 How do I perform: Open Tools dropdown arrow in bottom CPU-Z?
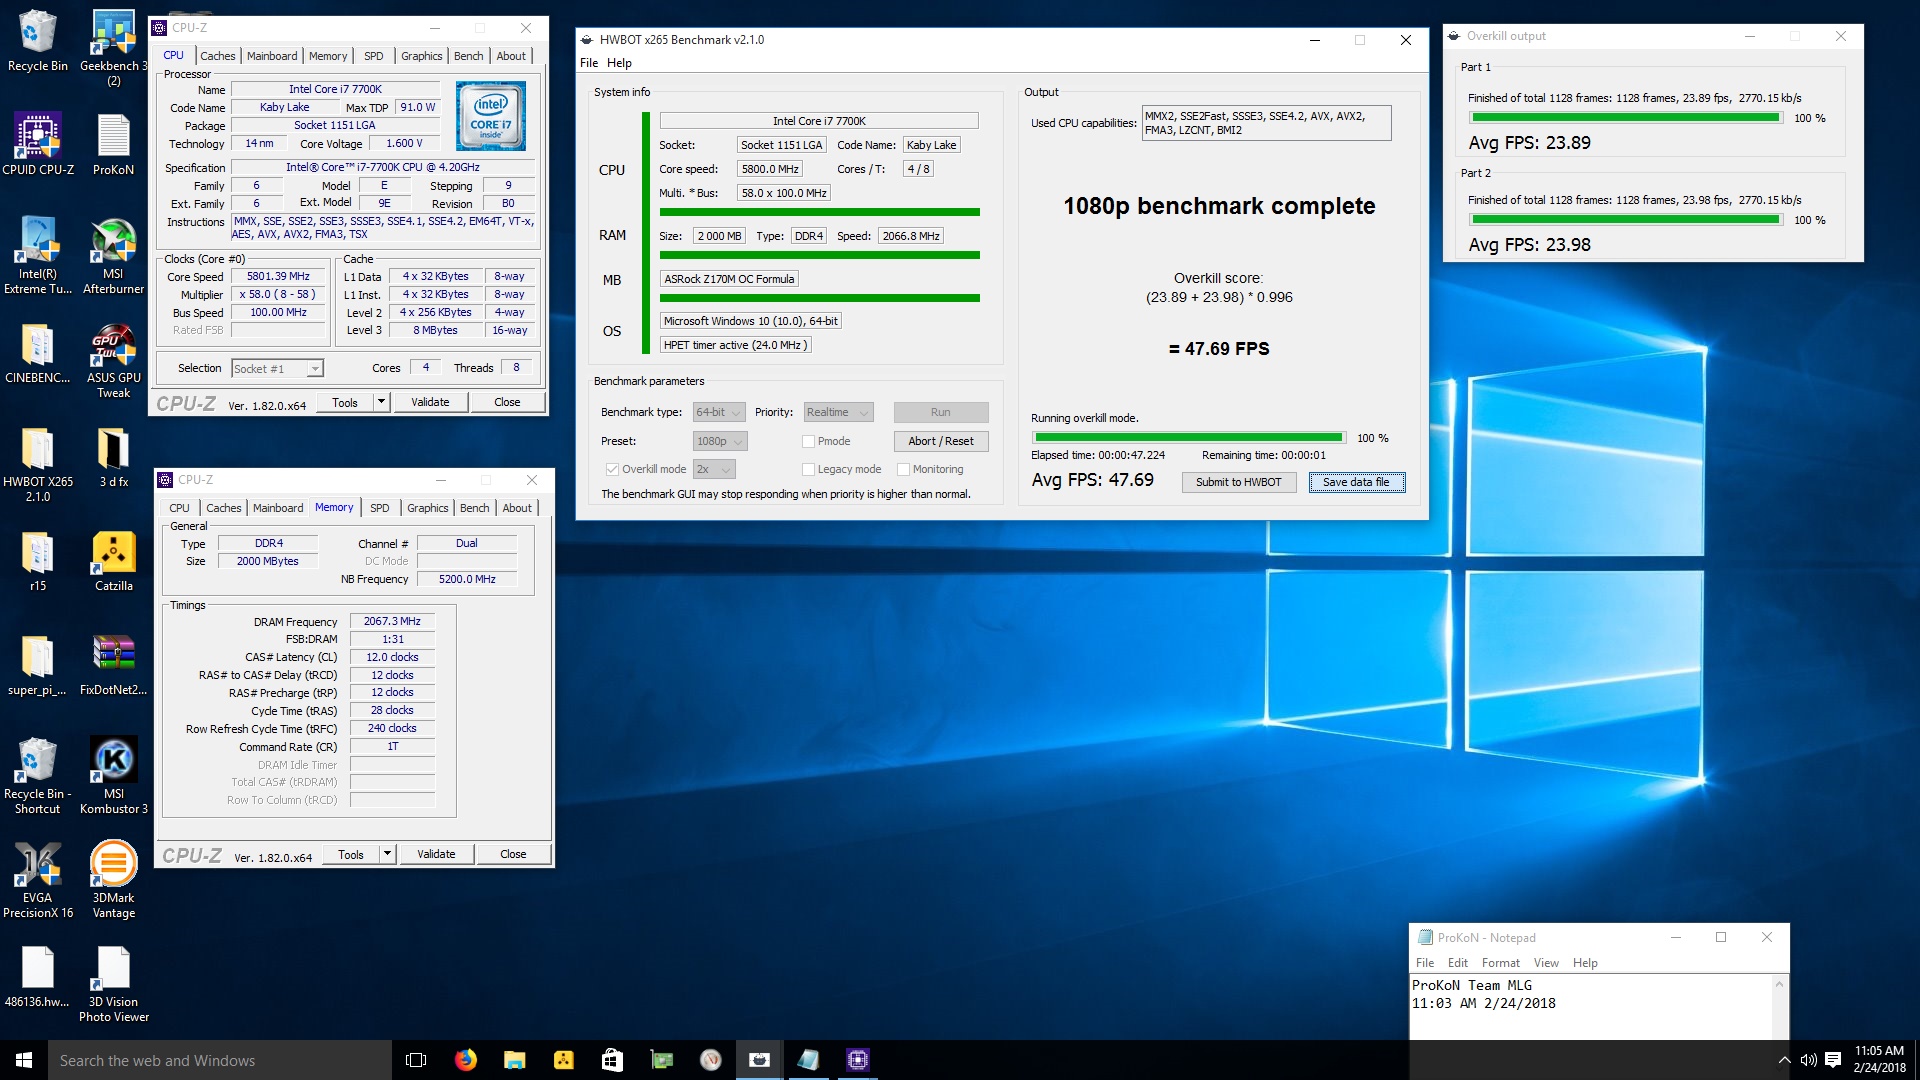click(x=387, y=854)
